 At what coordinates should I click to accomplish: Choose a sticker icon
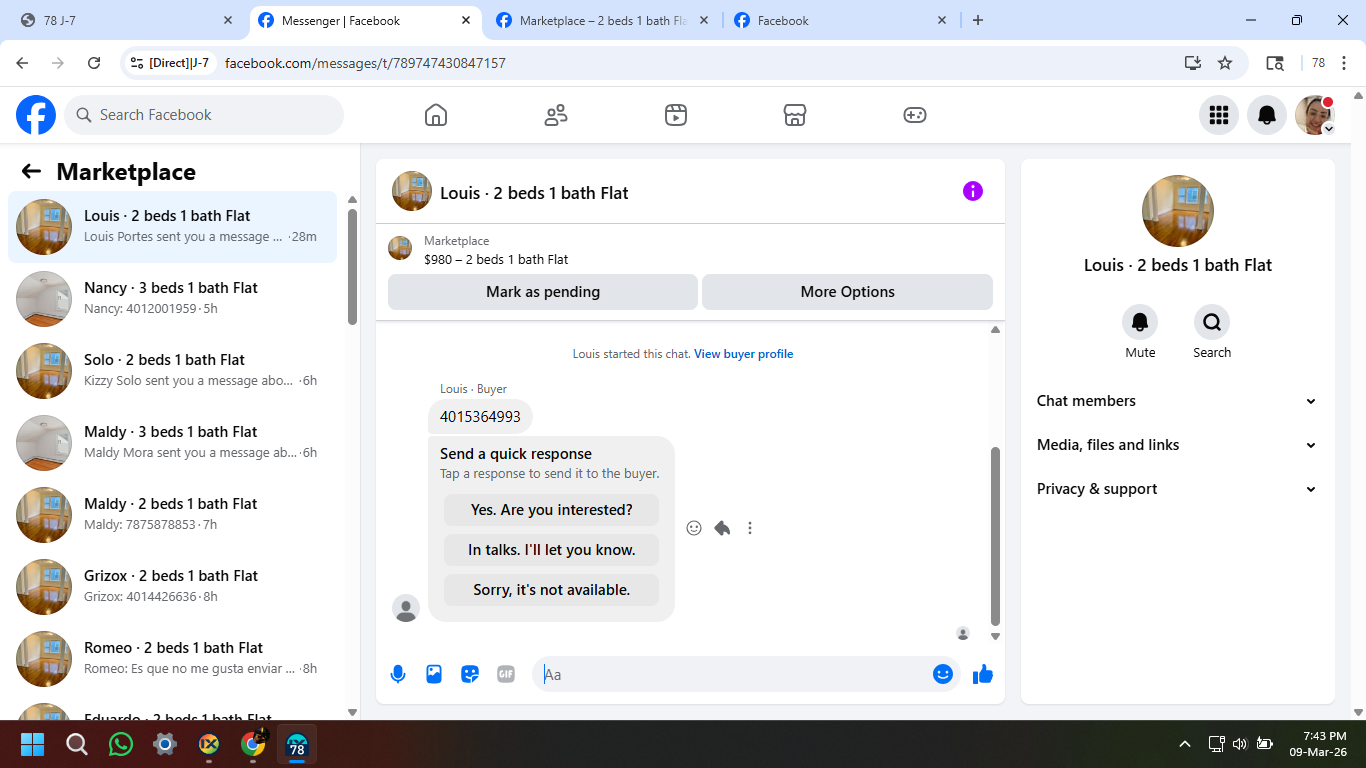(470, 674)
